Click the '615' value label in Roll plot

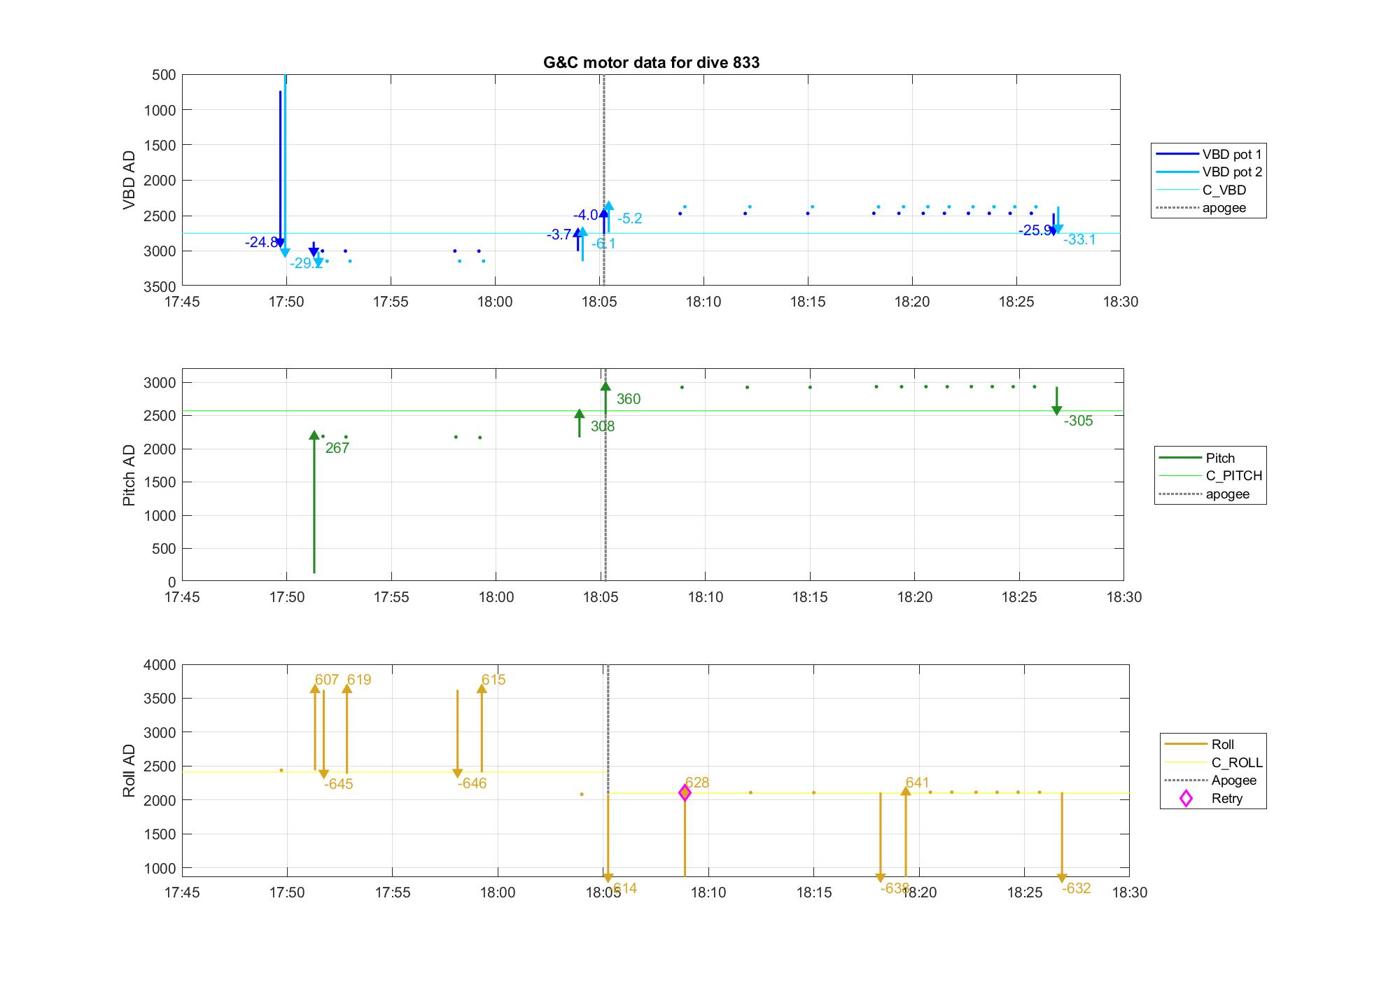(x=493, y=679)
